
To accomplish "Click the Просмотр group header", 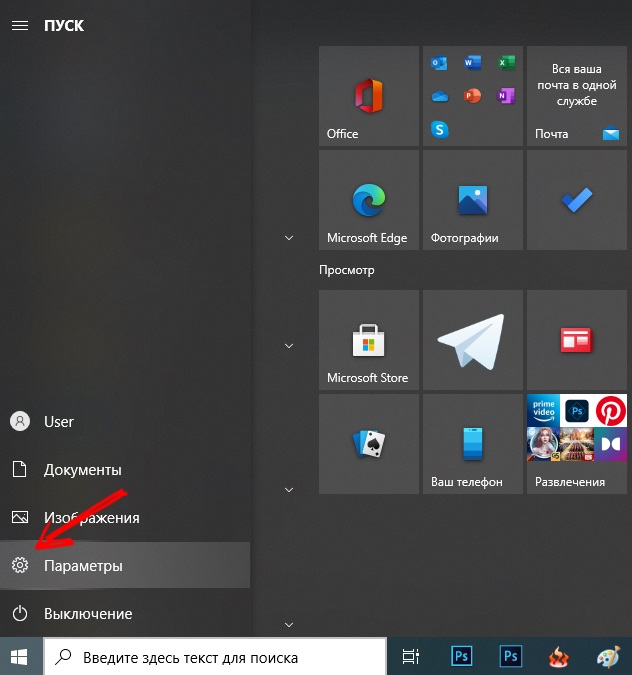I will click(347, 270).
